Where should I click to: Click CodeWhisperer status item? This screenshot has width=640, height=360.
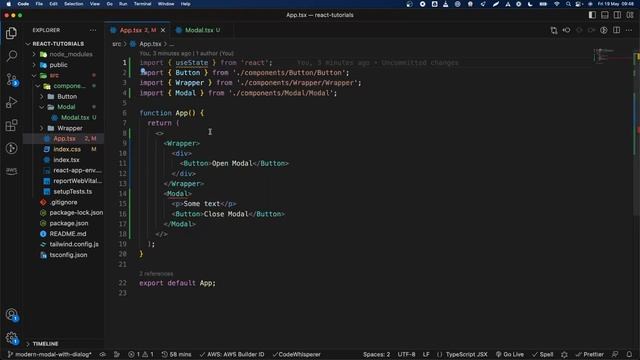point(296,354)
